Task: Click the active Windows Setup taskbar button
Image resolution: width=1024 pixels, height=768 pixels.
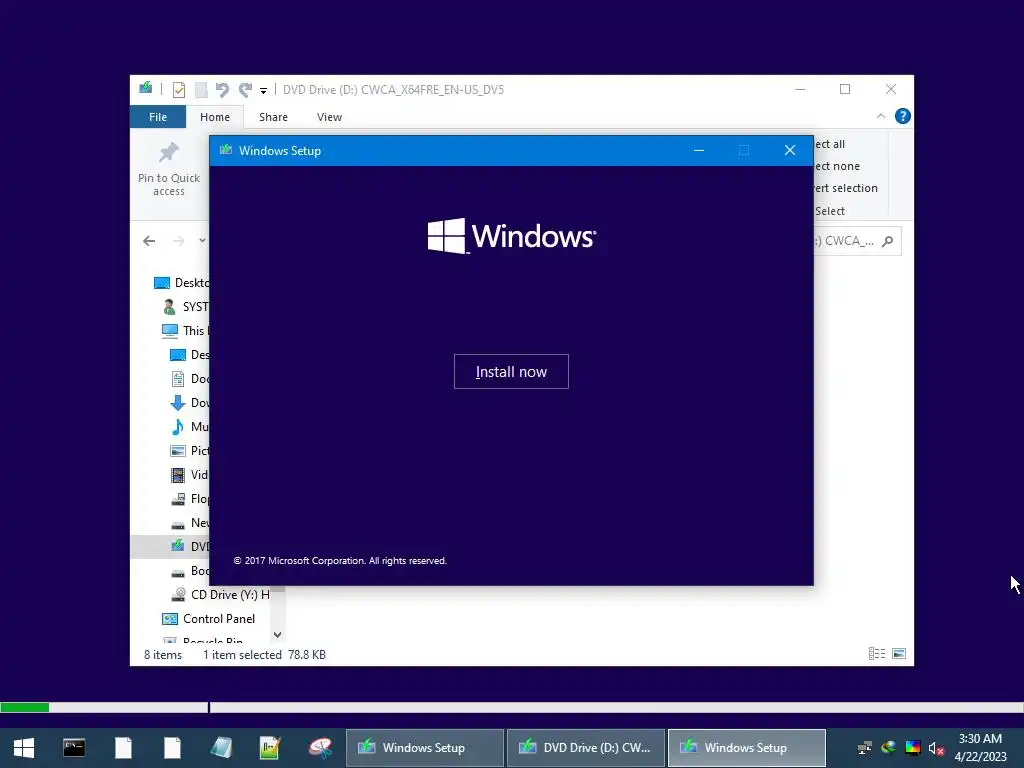Action: (x=746, y=748)
